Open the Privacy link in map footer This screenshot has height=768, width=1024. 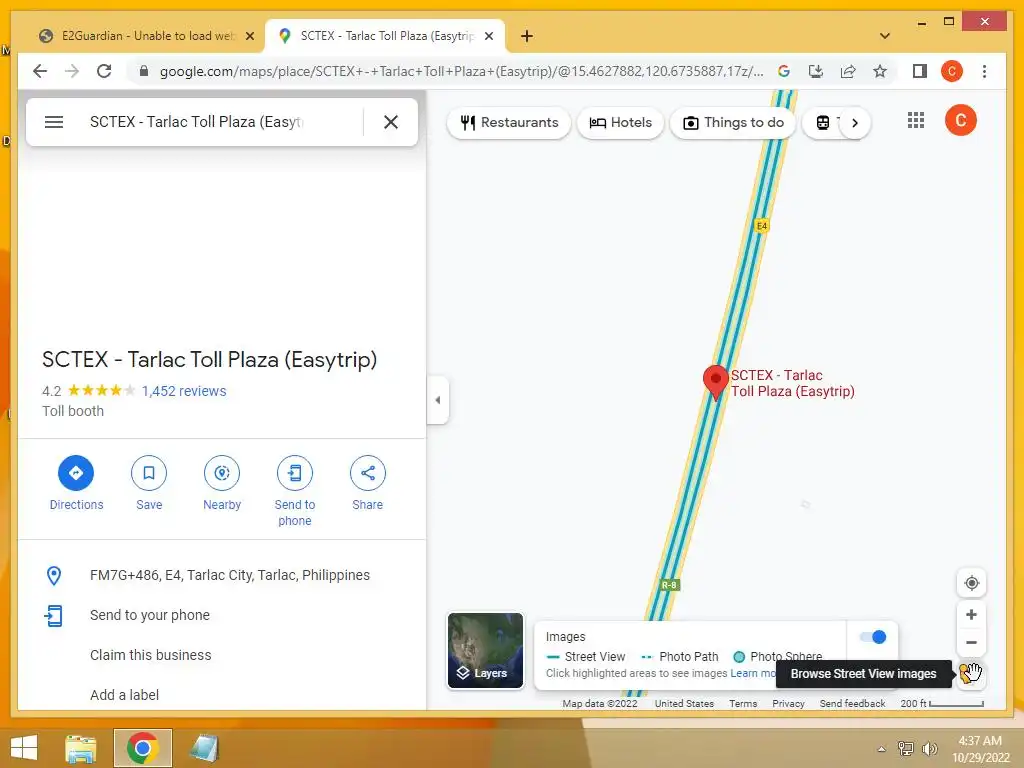(788, 703)
